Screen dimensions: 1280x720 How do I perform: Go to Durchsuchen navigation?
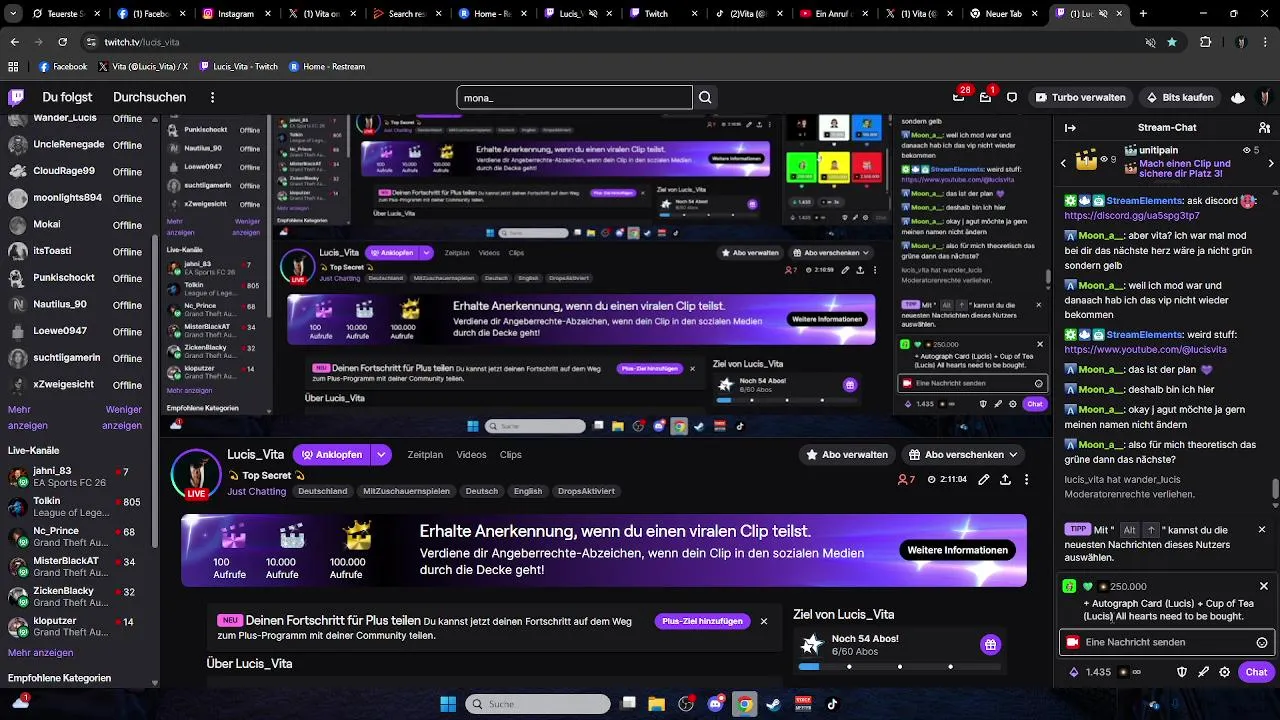tap(150, 97)
